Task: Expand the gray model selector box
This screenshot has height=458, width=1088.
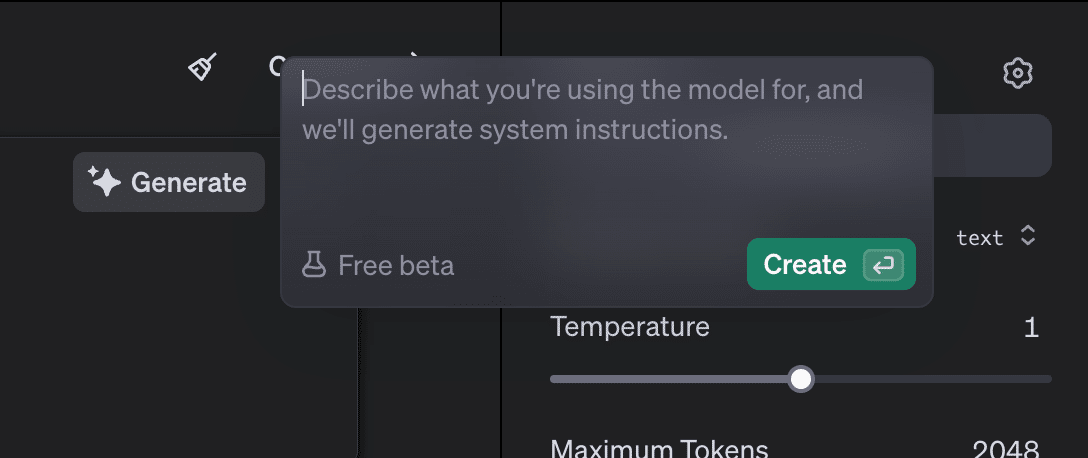Action: point(992,145)
